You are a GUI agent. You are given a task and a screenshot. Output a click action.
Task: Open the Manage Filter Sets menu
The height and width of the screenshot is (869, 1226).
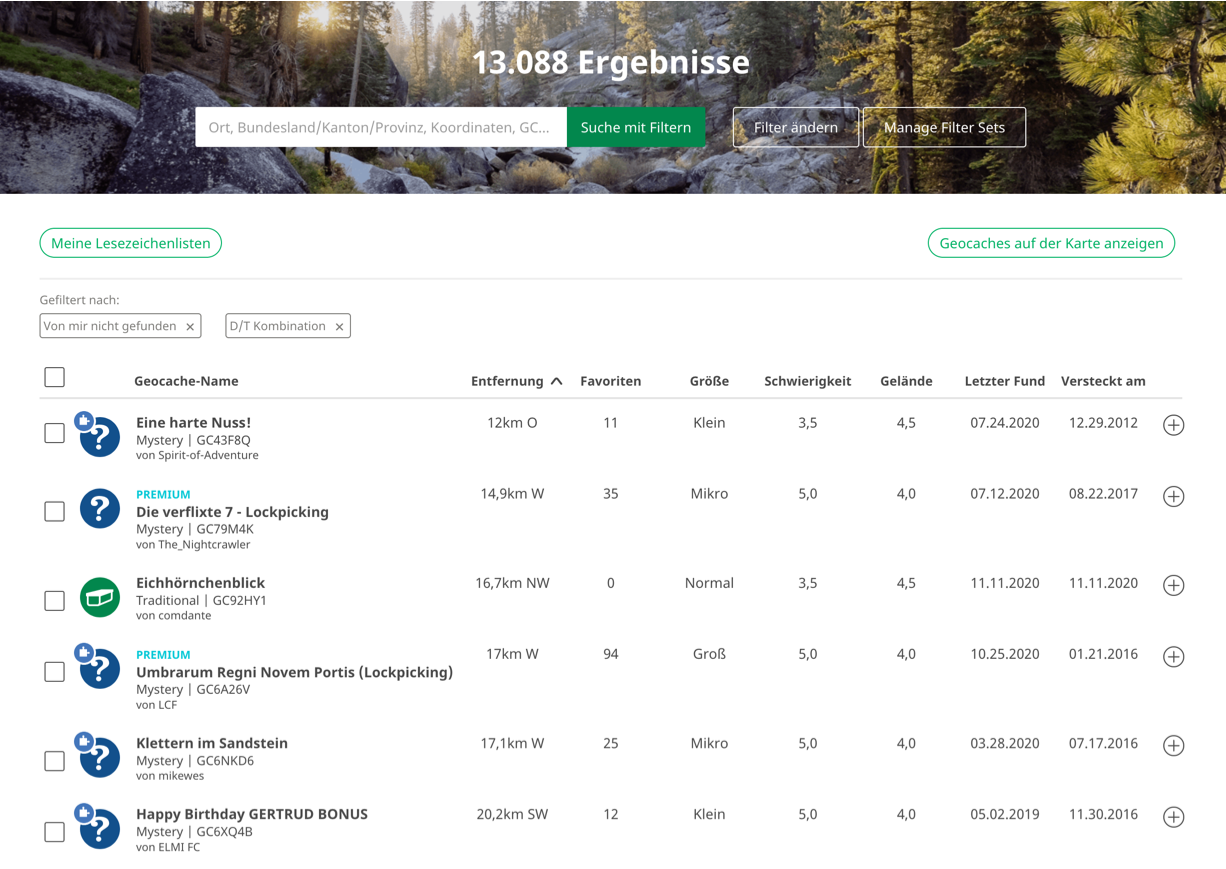(x=943, y=128)
